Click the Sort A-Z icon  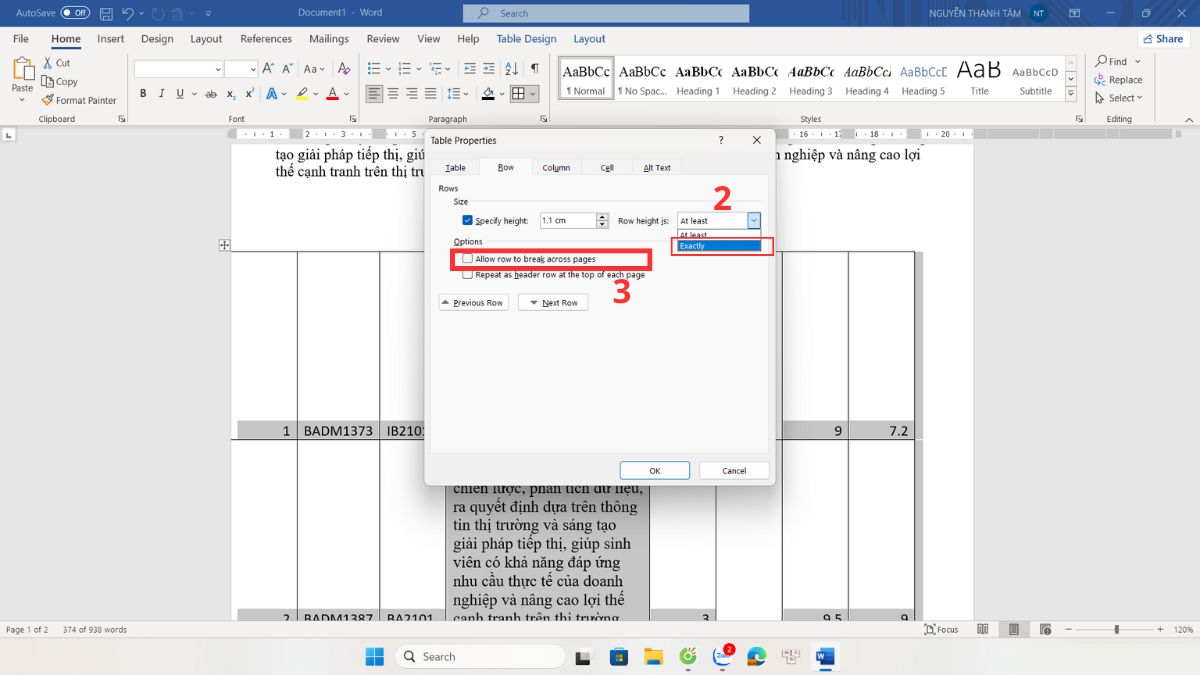coord(511,69)
